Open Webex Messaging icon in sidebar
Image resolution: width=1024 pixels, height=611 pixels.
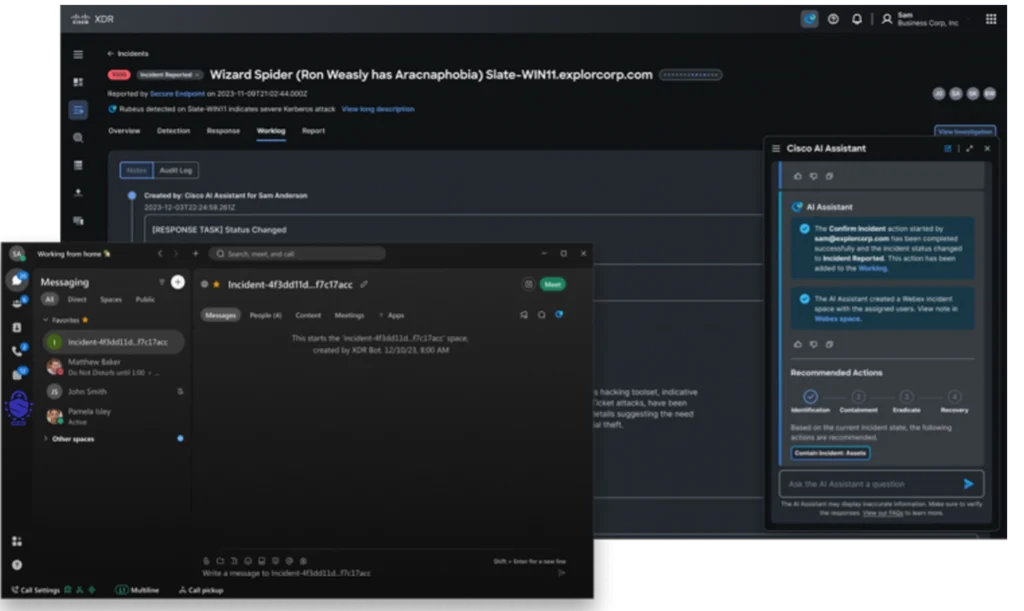point(16,280)
